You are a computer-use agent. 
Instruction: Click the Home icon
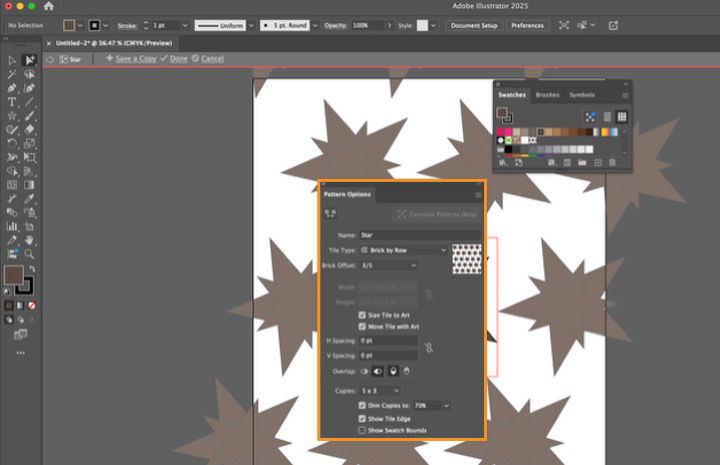point(49,6)
